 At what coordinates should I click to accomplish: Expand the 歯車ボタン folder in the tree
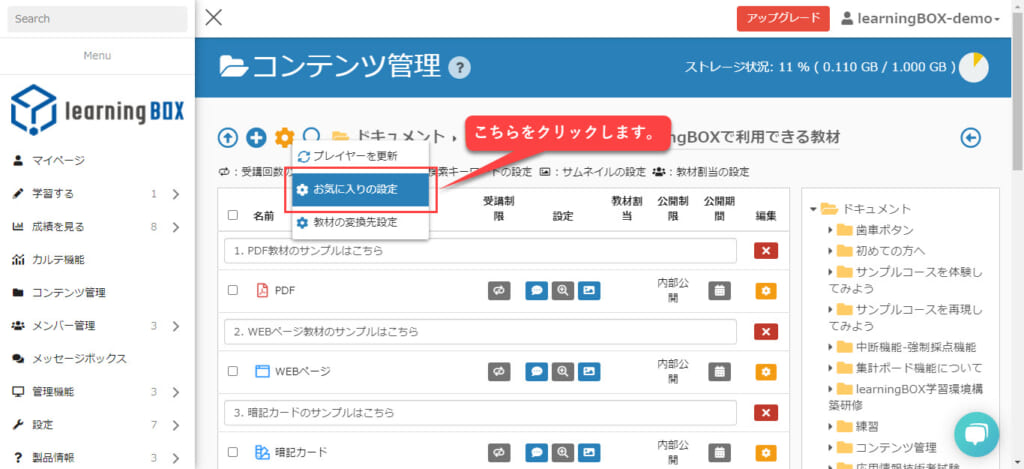point(831,230)
